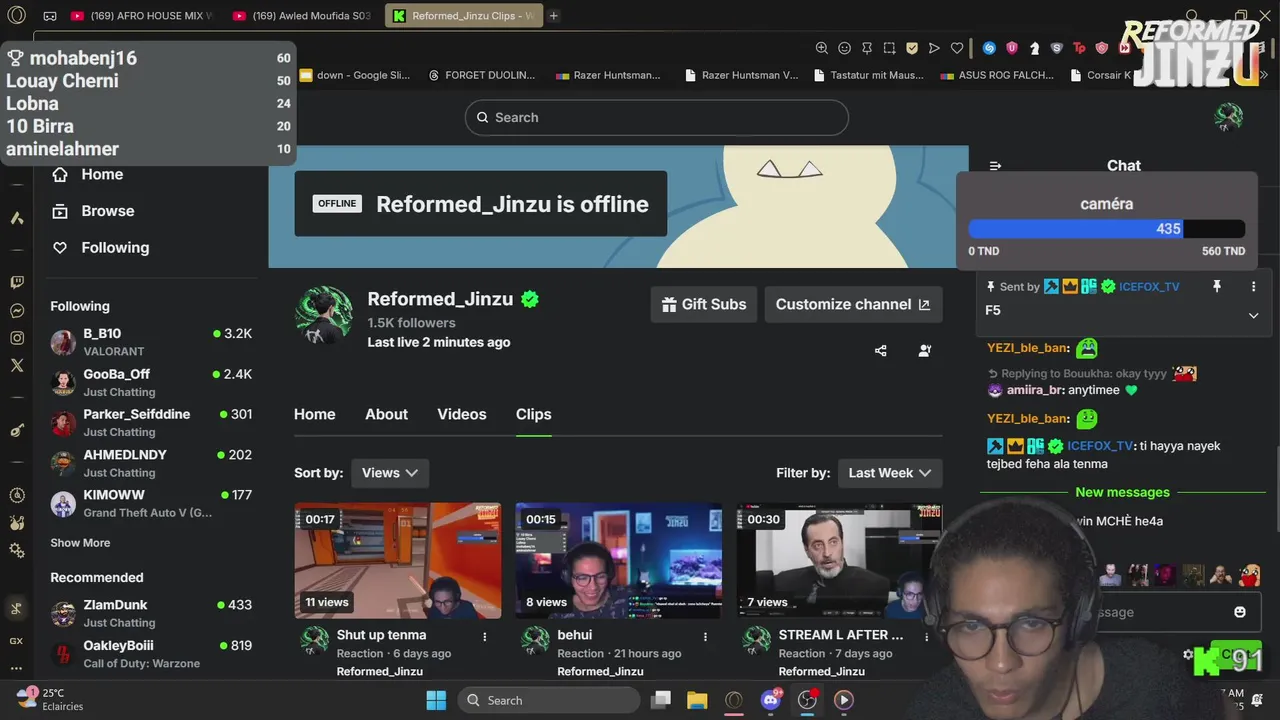Expand the pinned message chevron

pos(1253,315)
